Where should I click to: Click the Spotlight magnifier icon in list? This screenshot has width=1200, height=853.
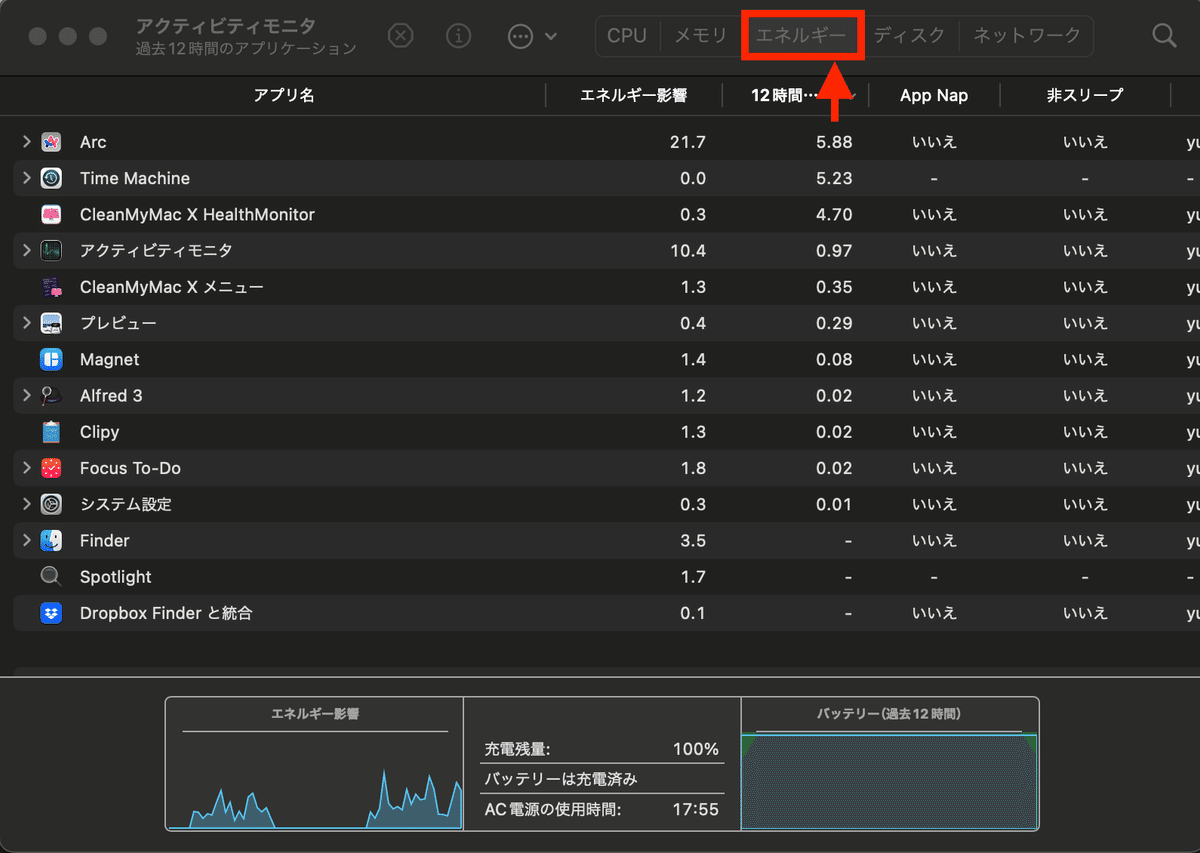click(x=52, y=577)
